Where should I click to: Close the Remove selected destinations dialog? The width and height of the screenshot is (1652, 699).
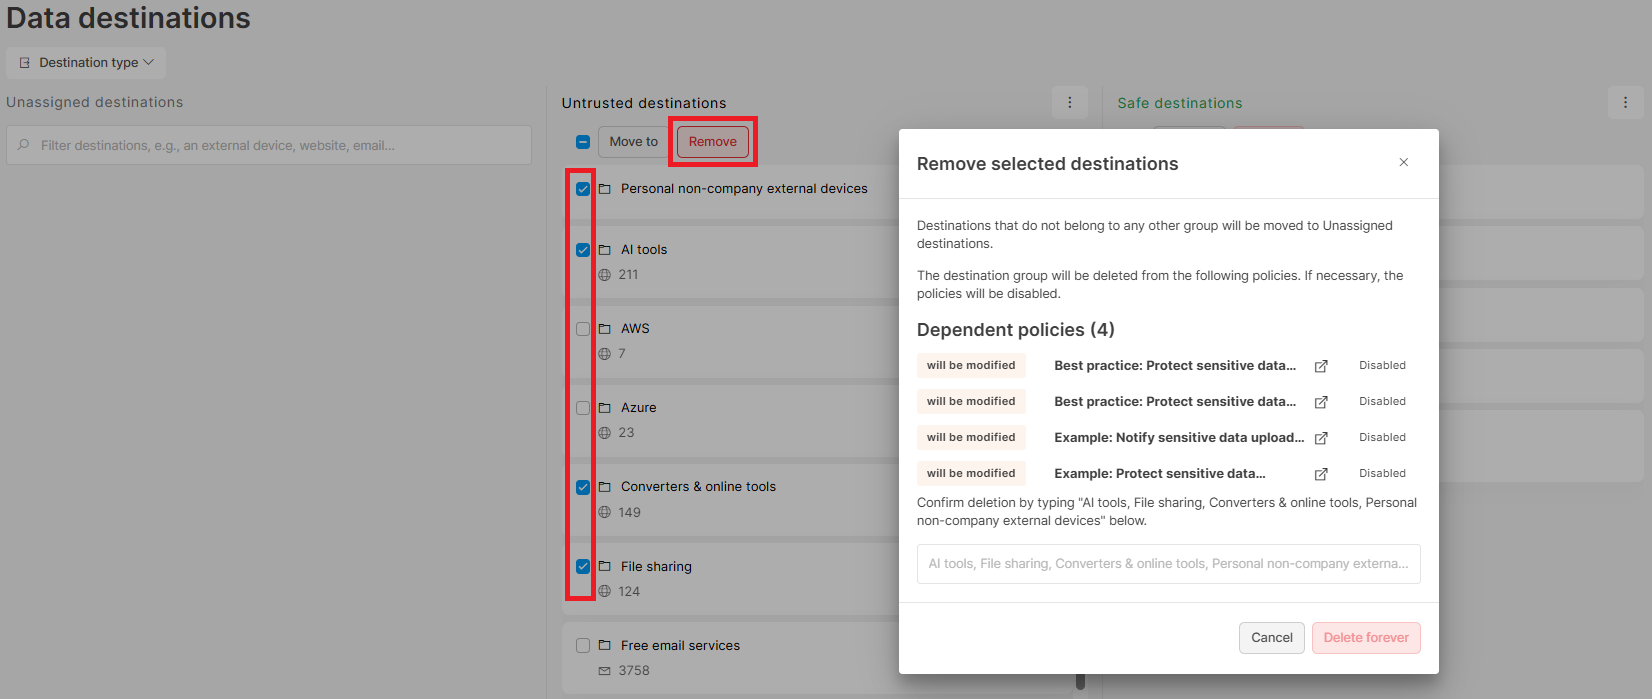tap(1404, 162)
